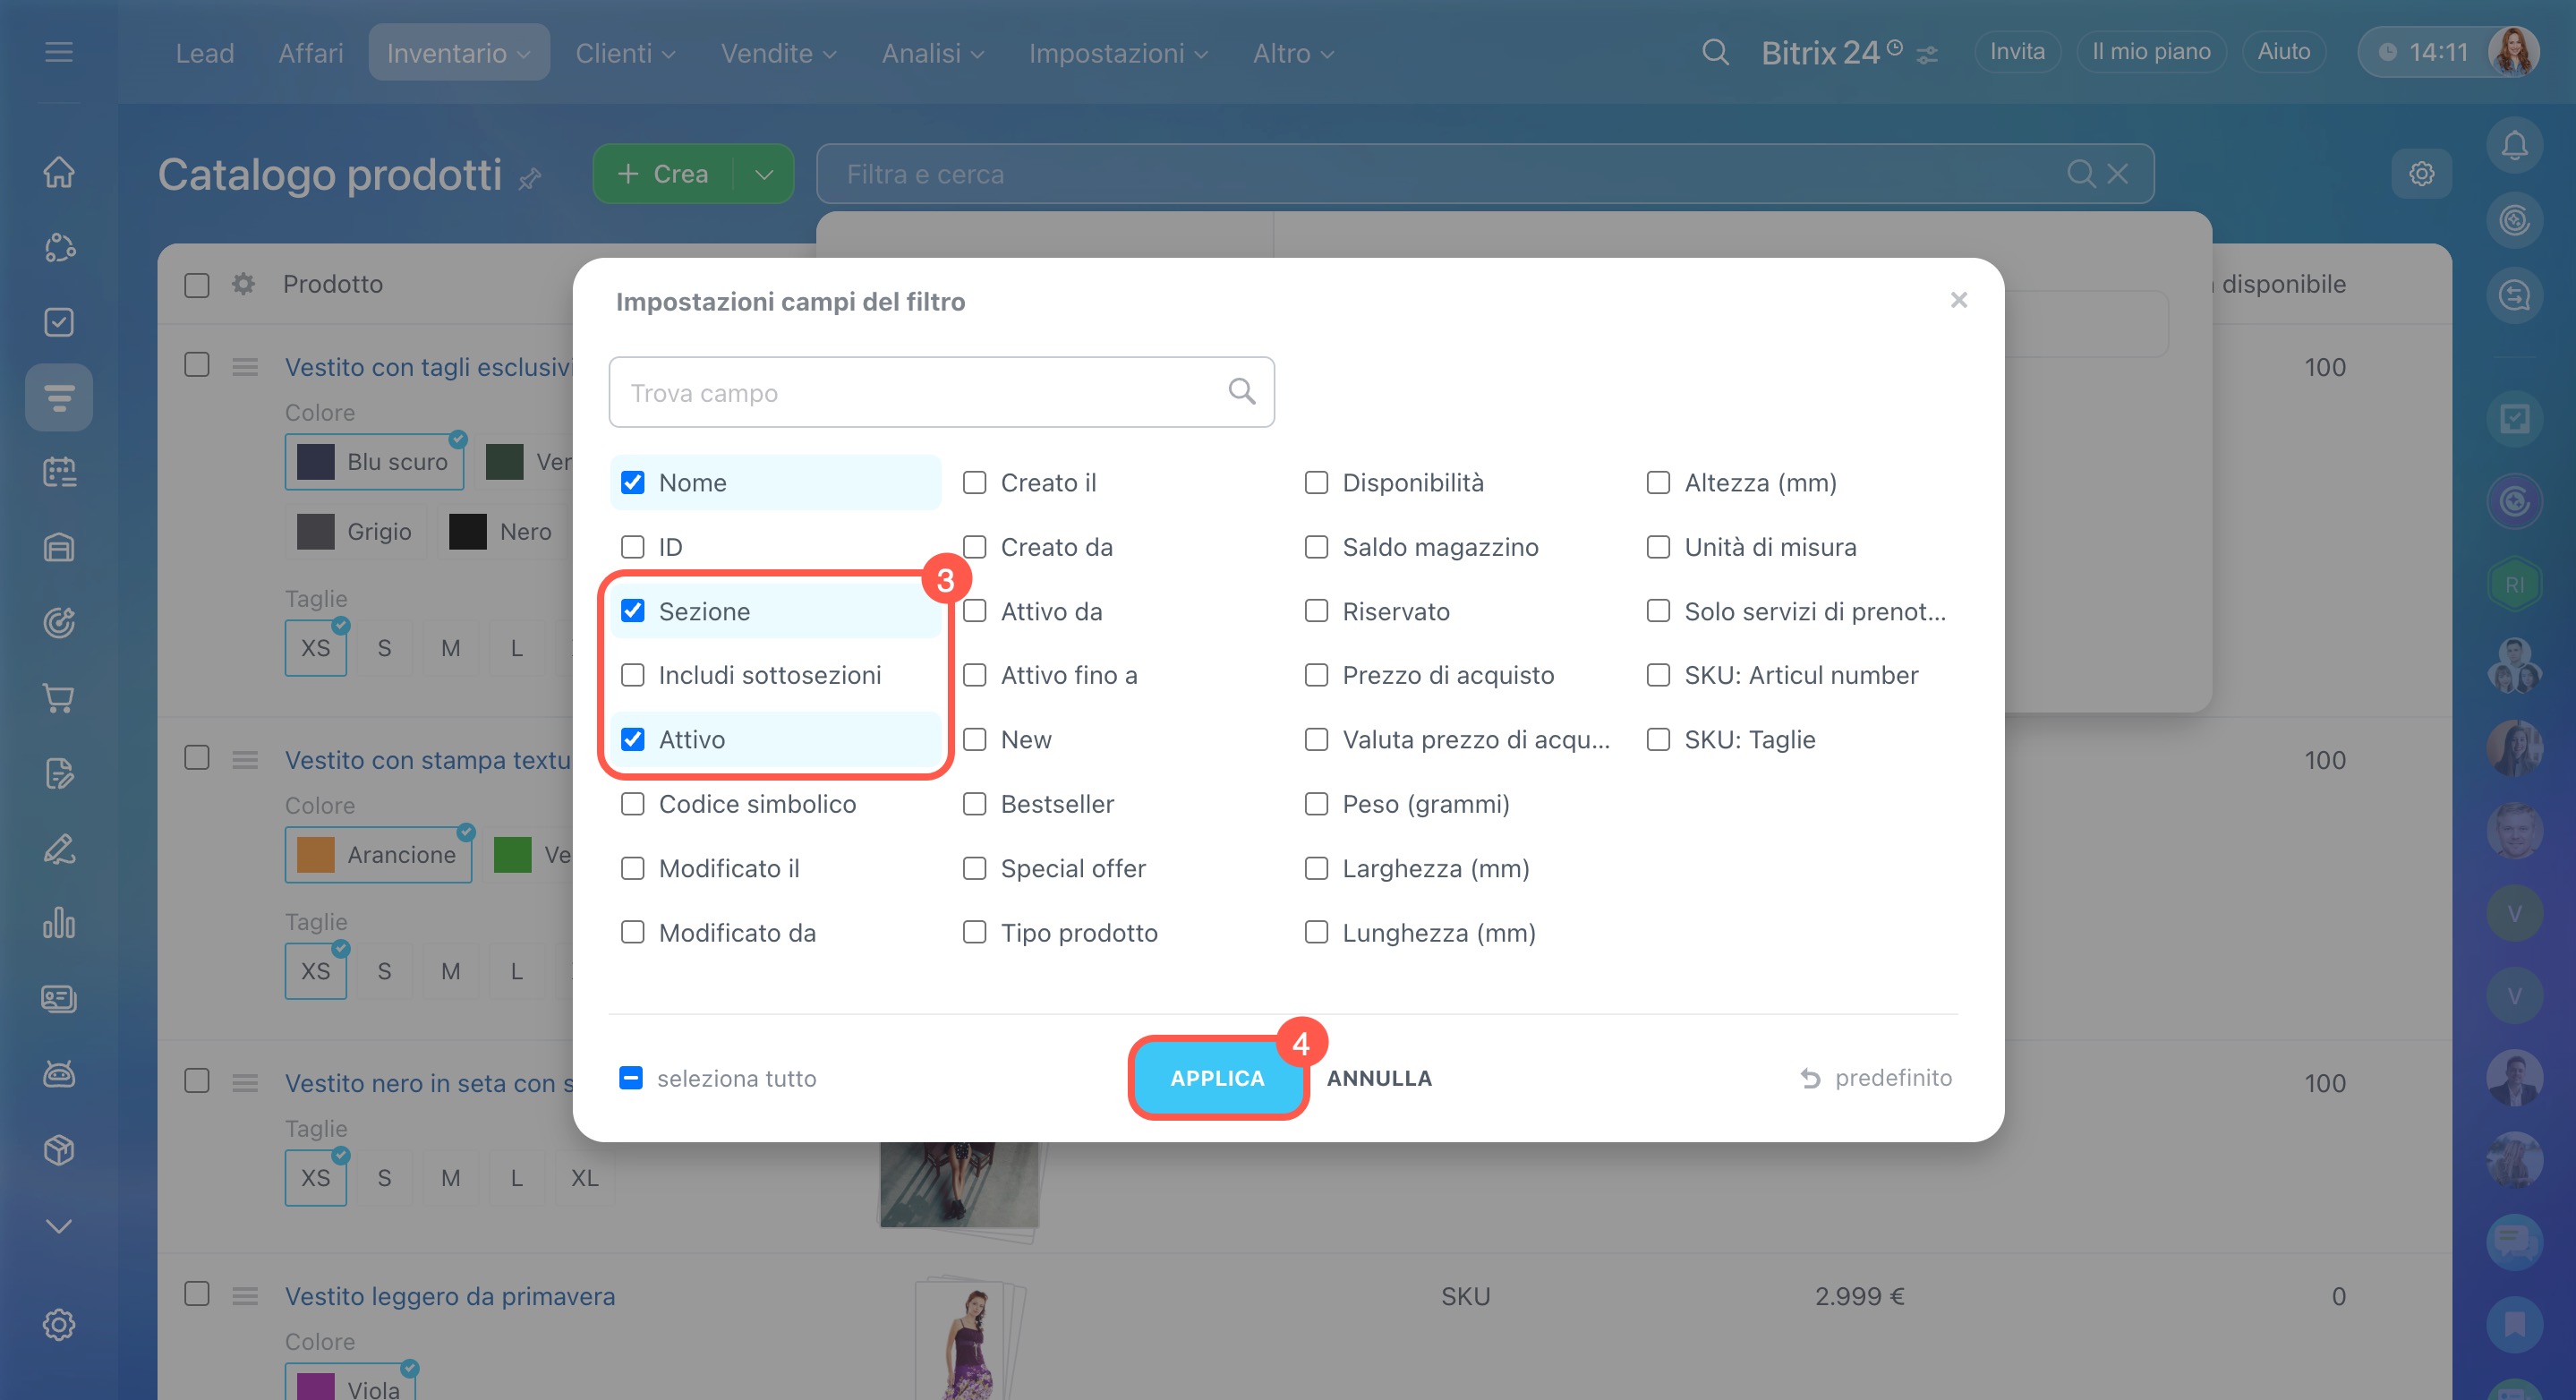Click the search magnifier in top bar
Image resolution: width=2576 pixels, height=1400 pixels.
[x=1715, y=52]
